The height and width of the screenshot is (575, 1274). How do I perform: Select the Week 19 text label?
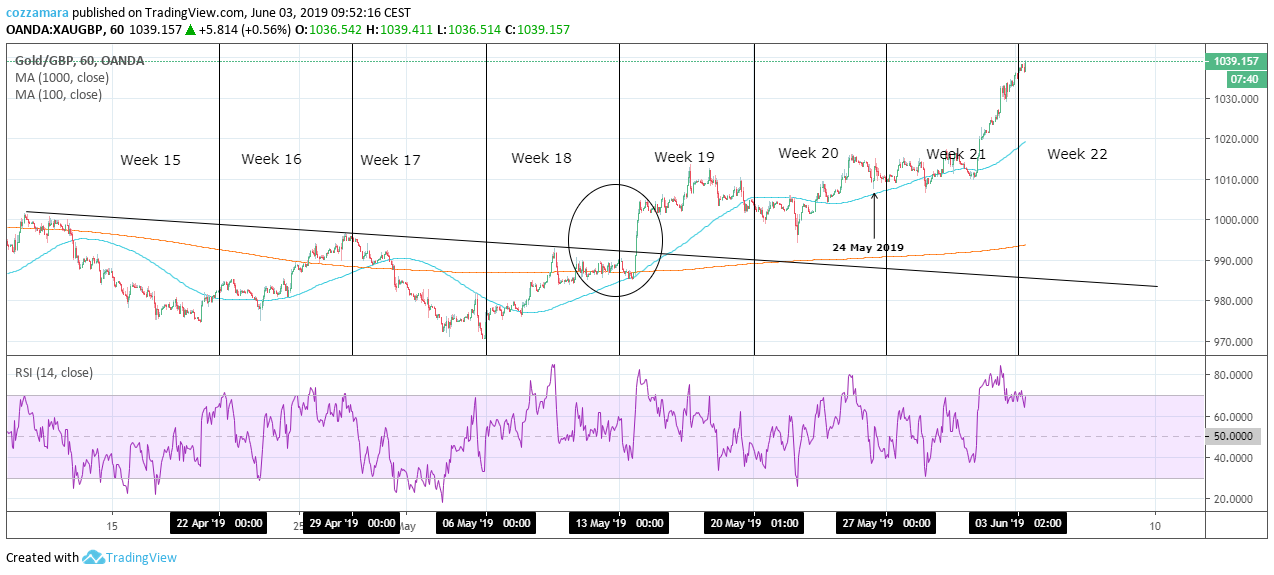[684, 157]
